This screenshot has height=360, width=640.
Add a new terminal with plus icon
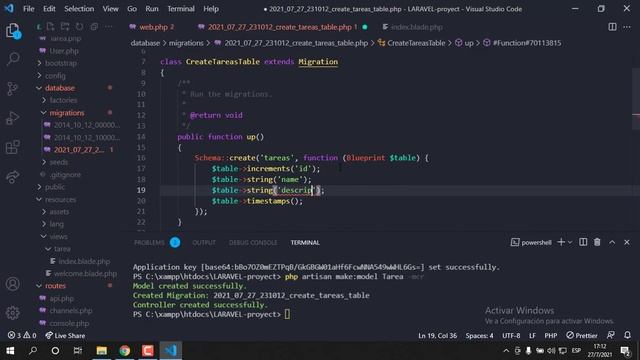pos(561,242)
